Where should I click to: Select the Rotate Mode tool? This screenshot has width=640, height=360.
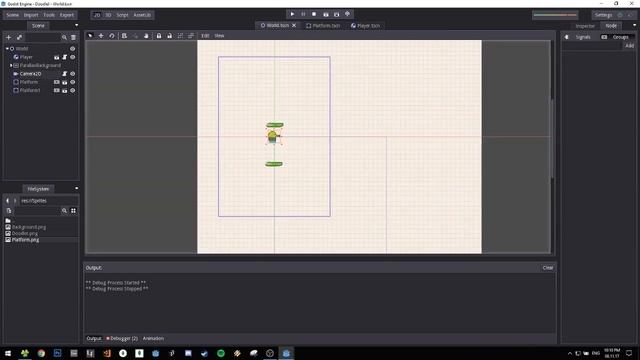(x=111, y=36)
